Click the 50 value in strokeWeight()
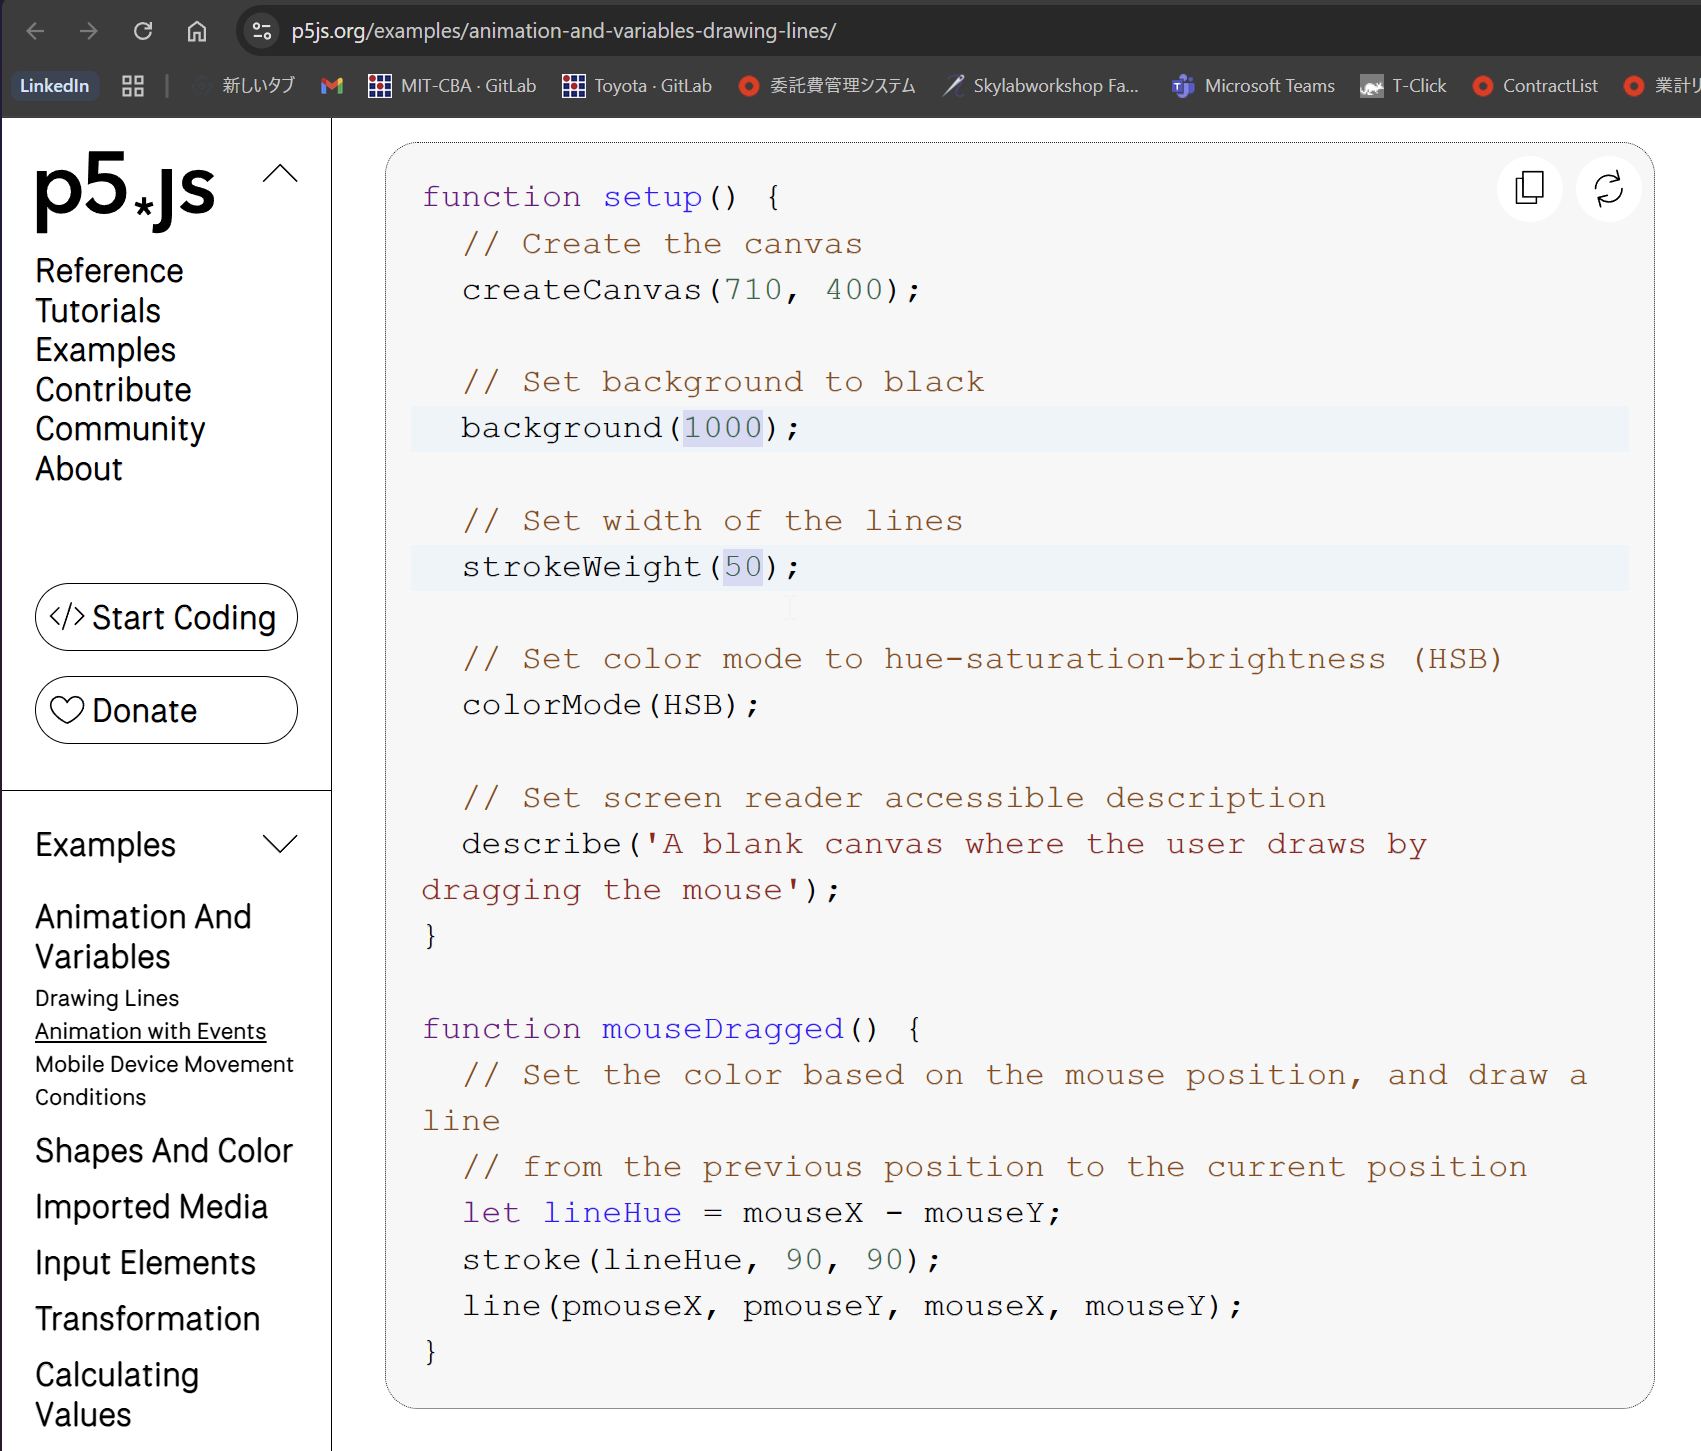This screenshot has height=1451, width=1701. tap(743, 567)
